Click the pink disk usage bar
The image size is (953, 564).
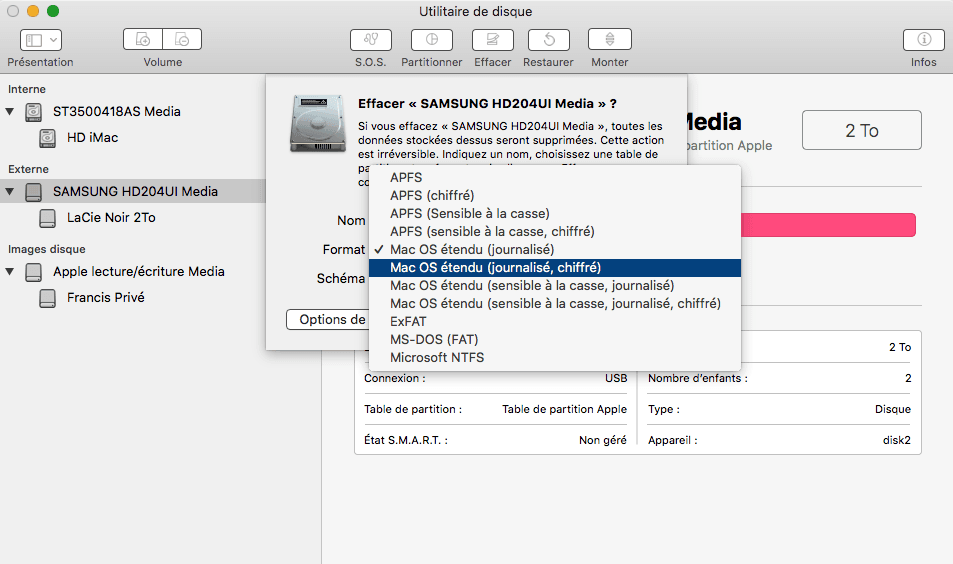point(828,225)
